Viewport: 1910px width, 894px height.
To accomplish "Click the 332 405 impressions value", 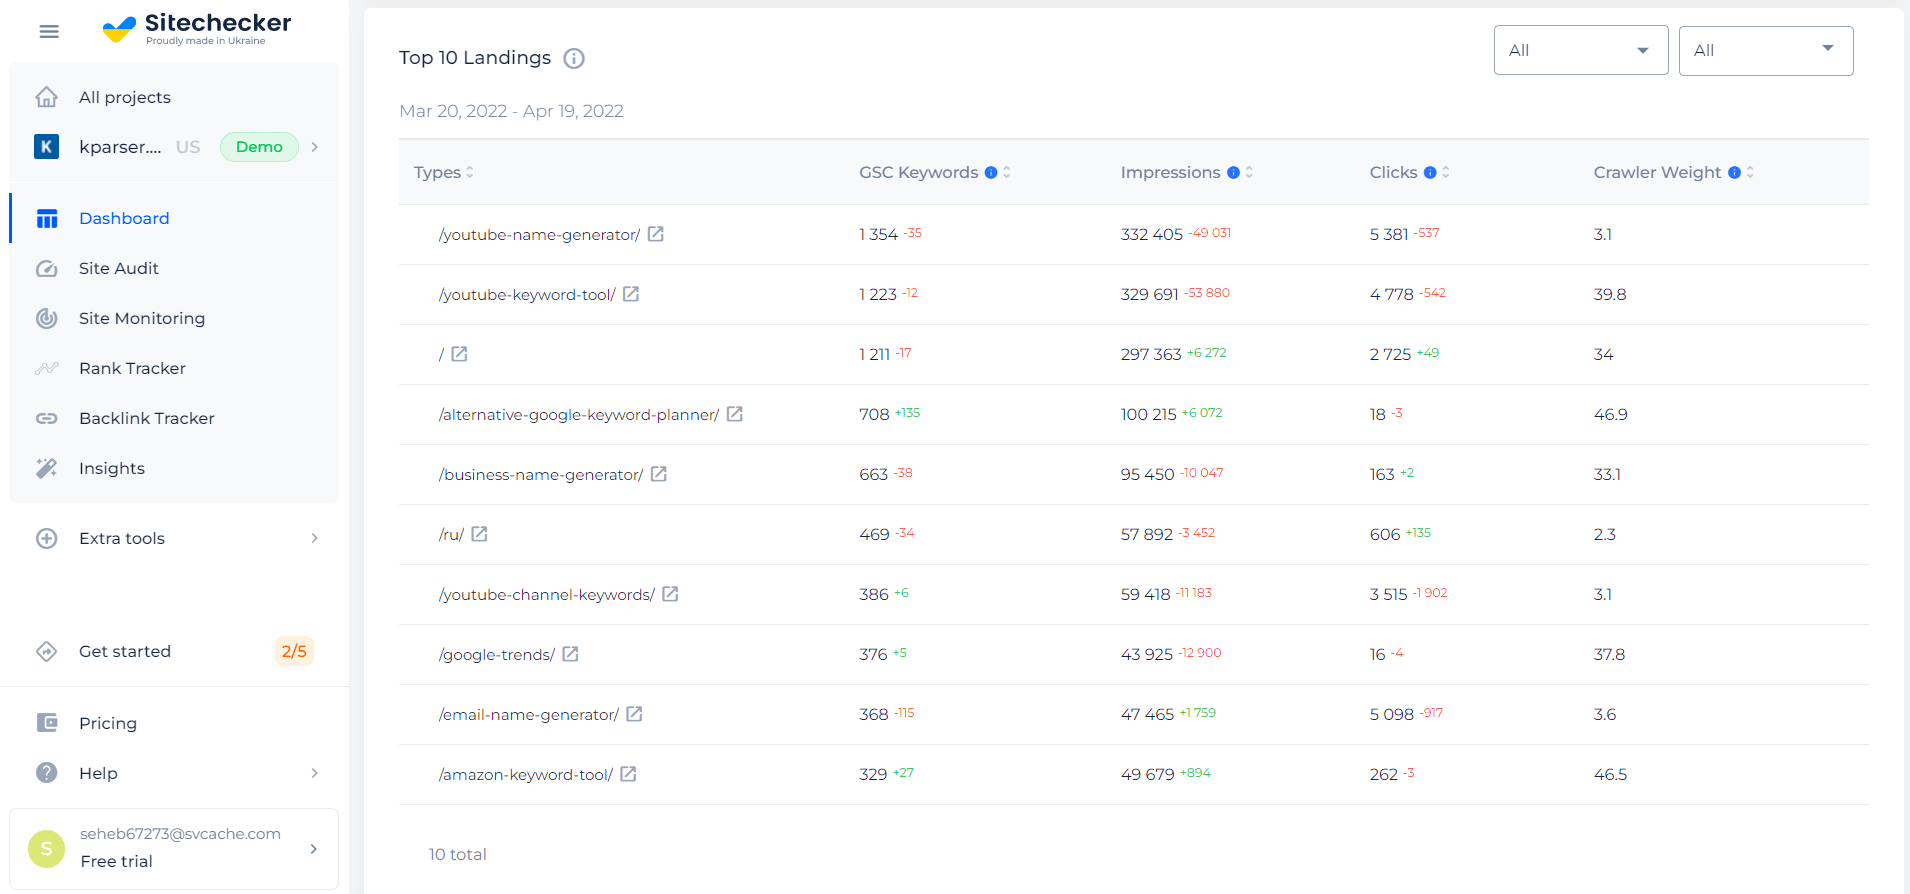I will (1151, 234).
